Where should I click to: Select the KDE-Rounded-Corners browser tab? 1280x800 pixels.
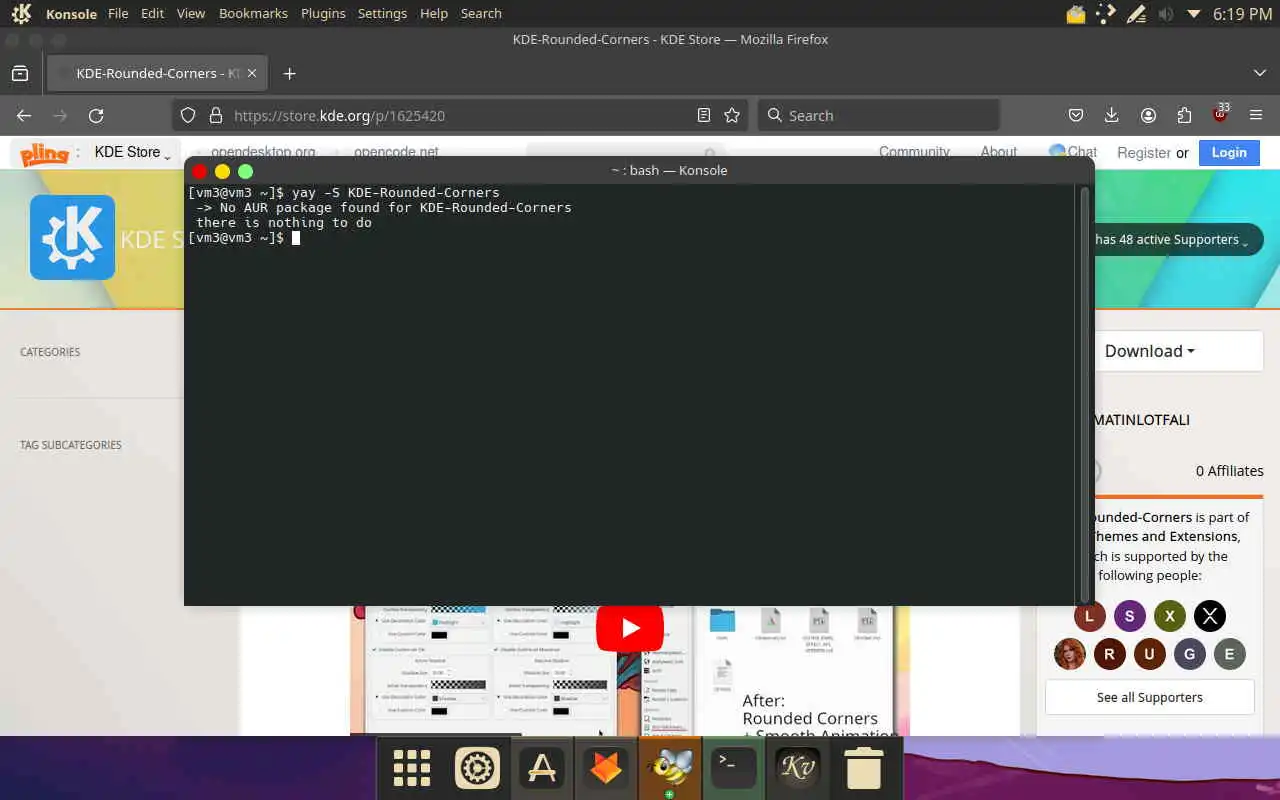click(x=156, y=73)
